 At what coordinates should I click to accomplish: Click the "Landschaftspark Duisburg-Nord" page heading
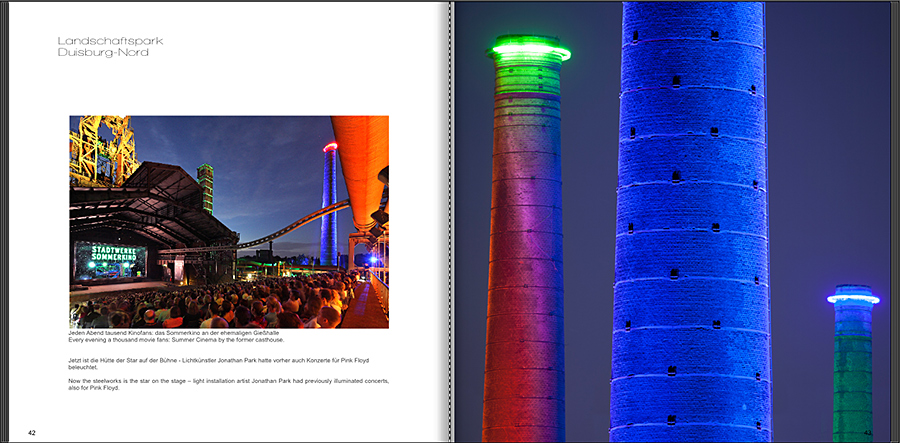click(110, 46)
